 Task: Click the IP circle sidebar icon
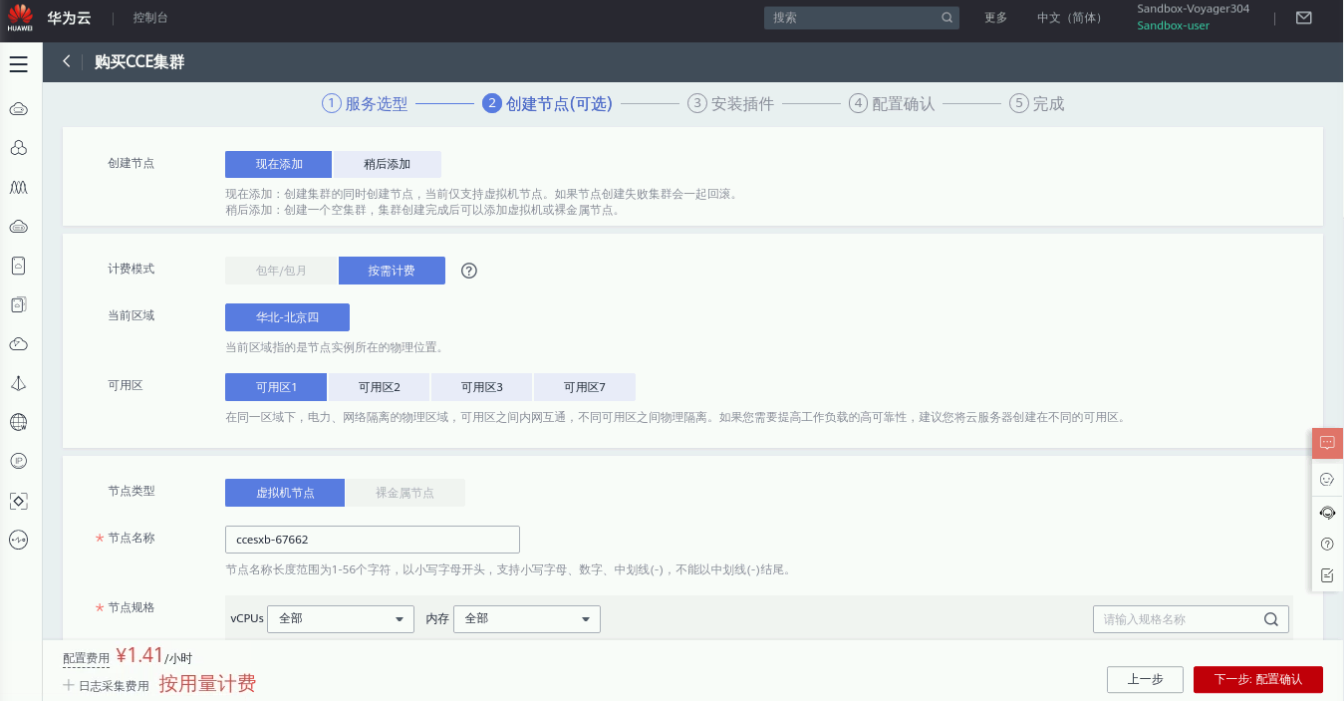(18, 461)
